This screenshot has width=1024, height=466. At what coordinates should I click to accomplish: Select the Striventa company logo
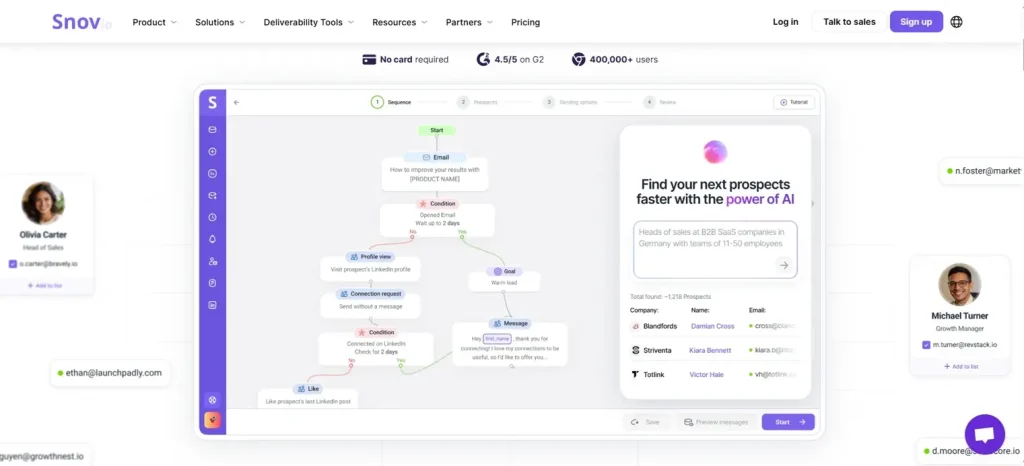coord(635,350)
